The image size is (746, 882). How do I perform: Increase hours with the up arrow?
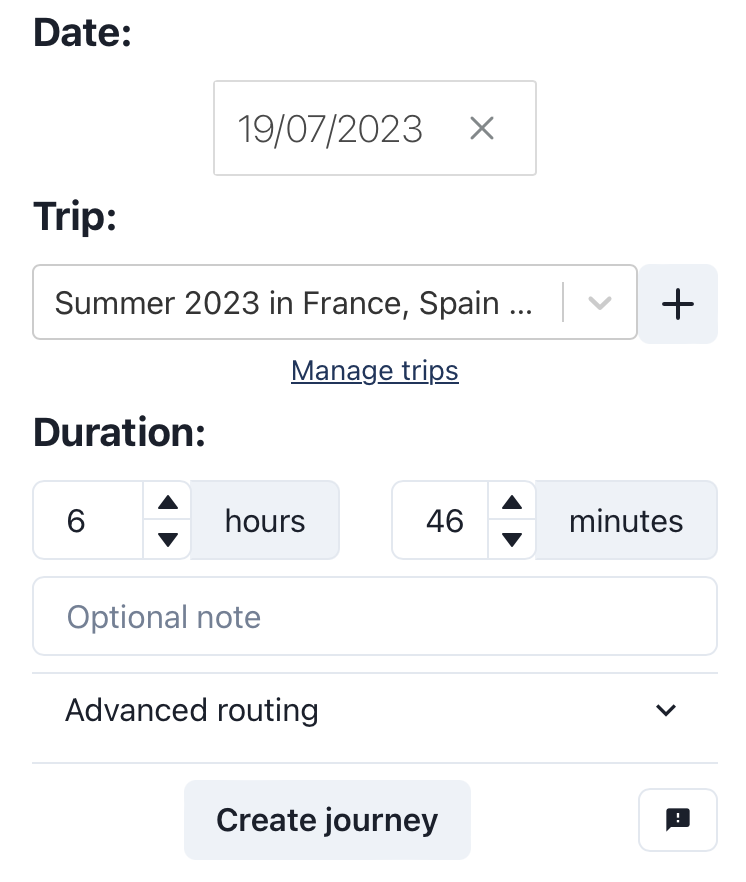pos(168,503)
